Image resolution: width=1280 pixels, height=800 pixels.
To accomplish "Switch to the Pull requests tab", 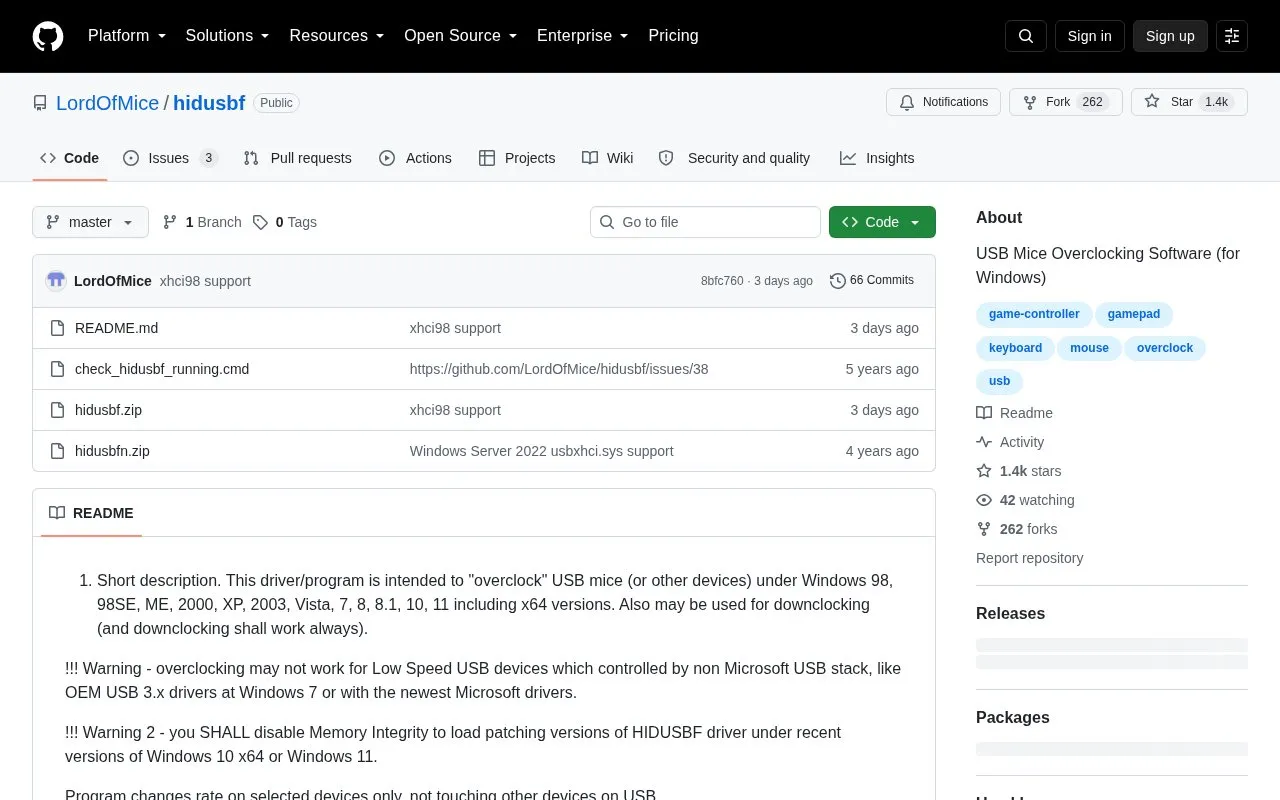I will [297, 158].
